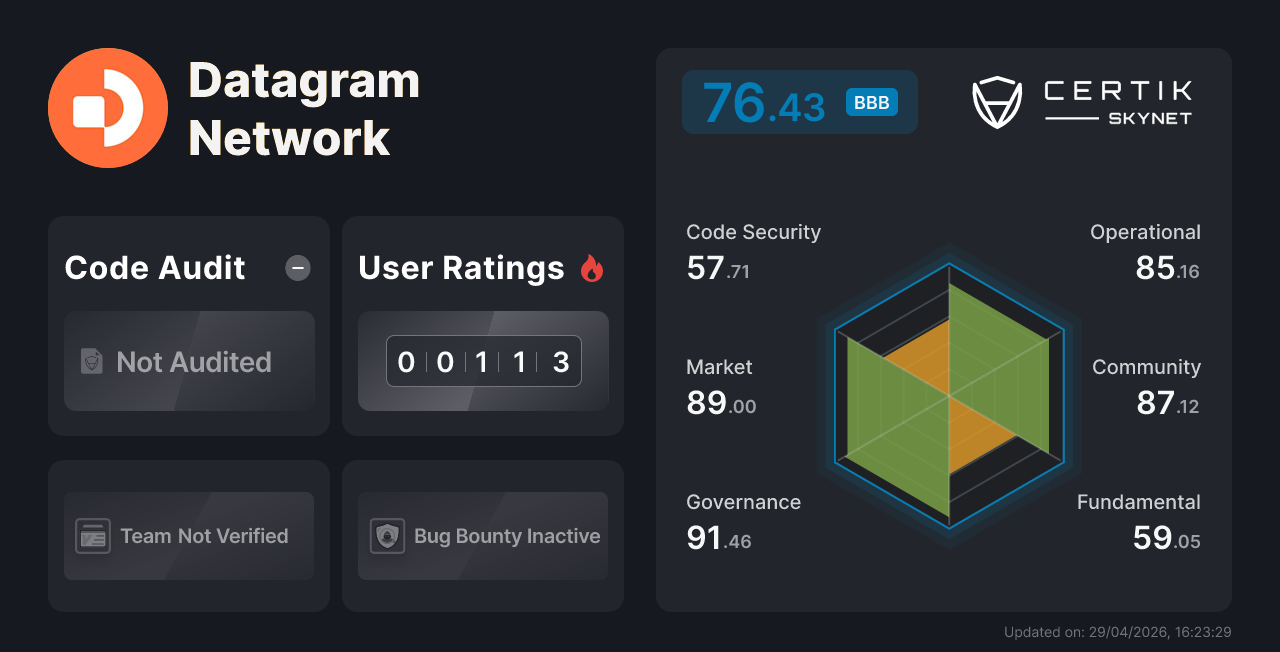The height and width of the screenshot is (652, 1280).
Task: Select the Operational score 85.16
Action: click(x=1166, y=269)
